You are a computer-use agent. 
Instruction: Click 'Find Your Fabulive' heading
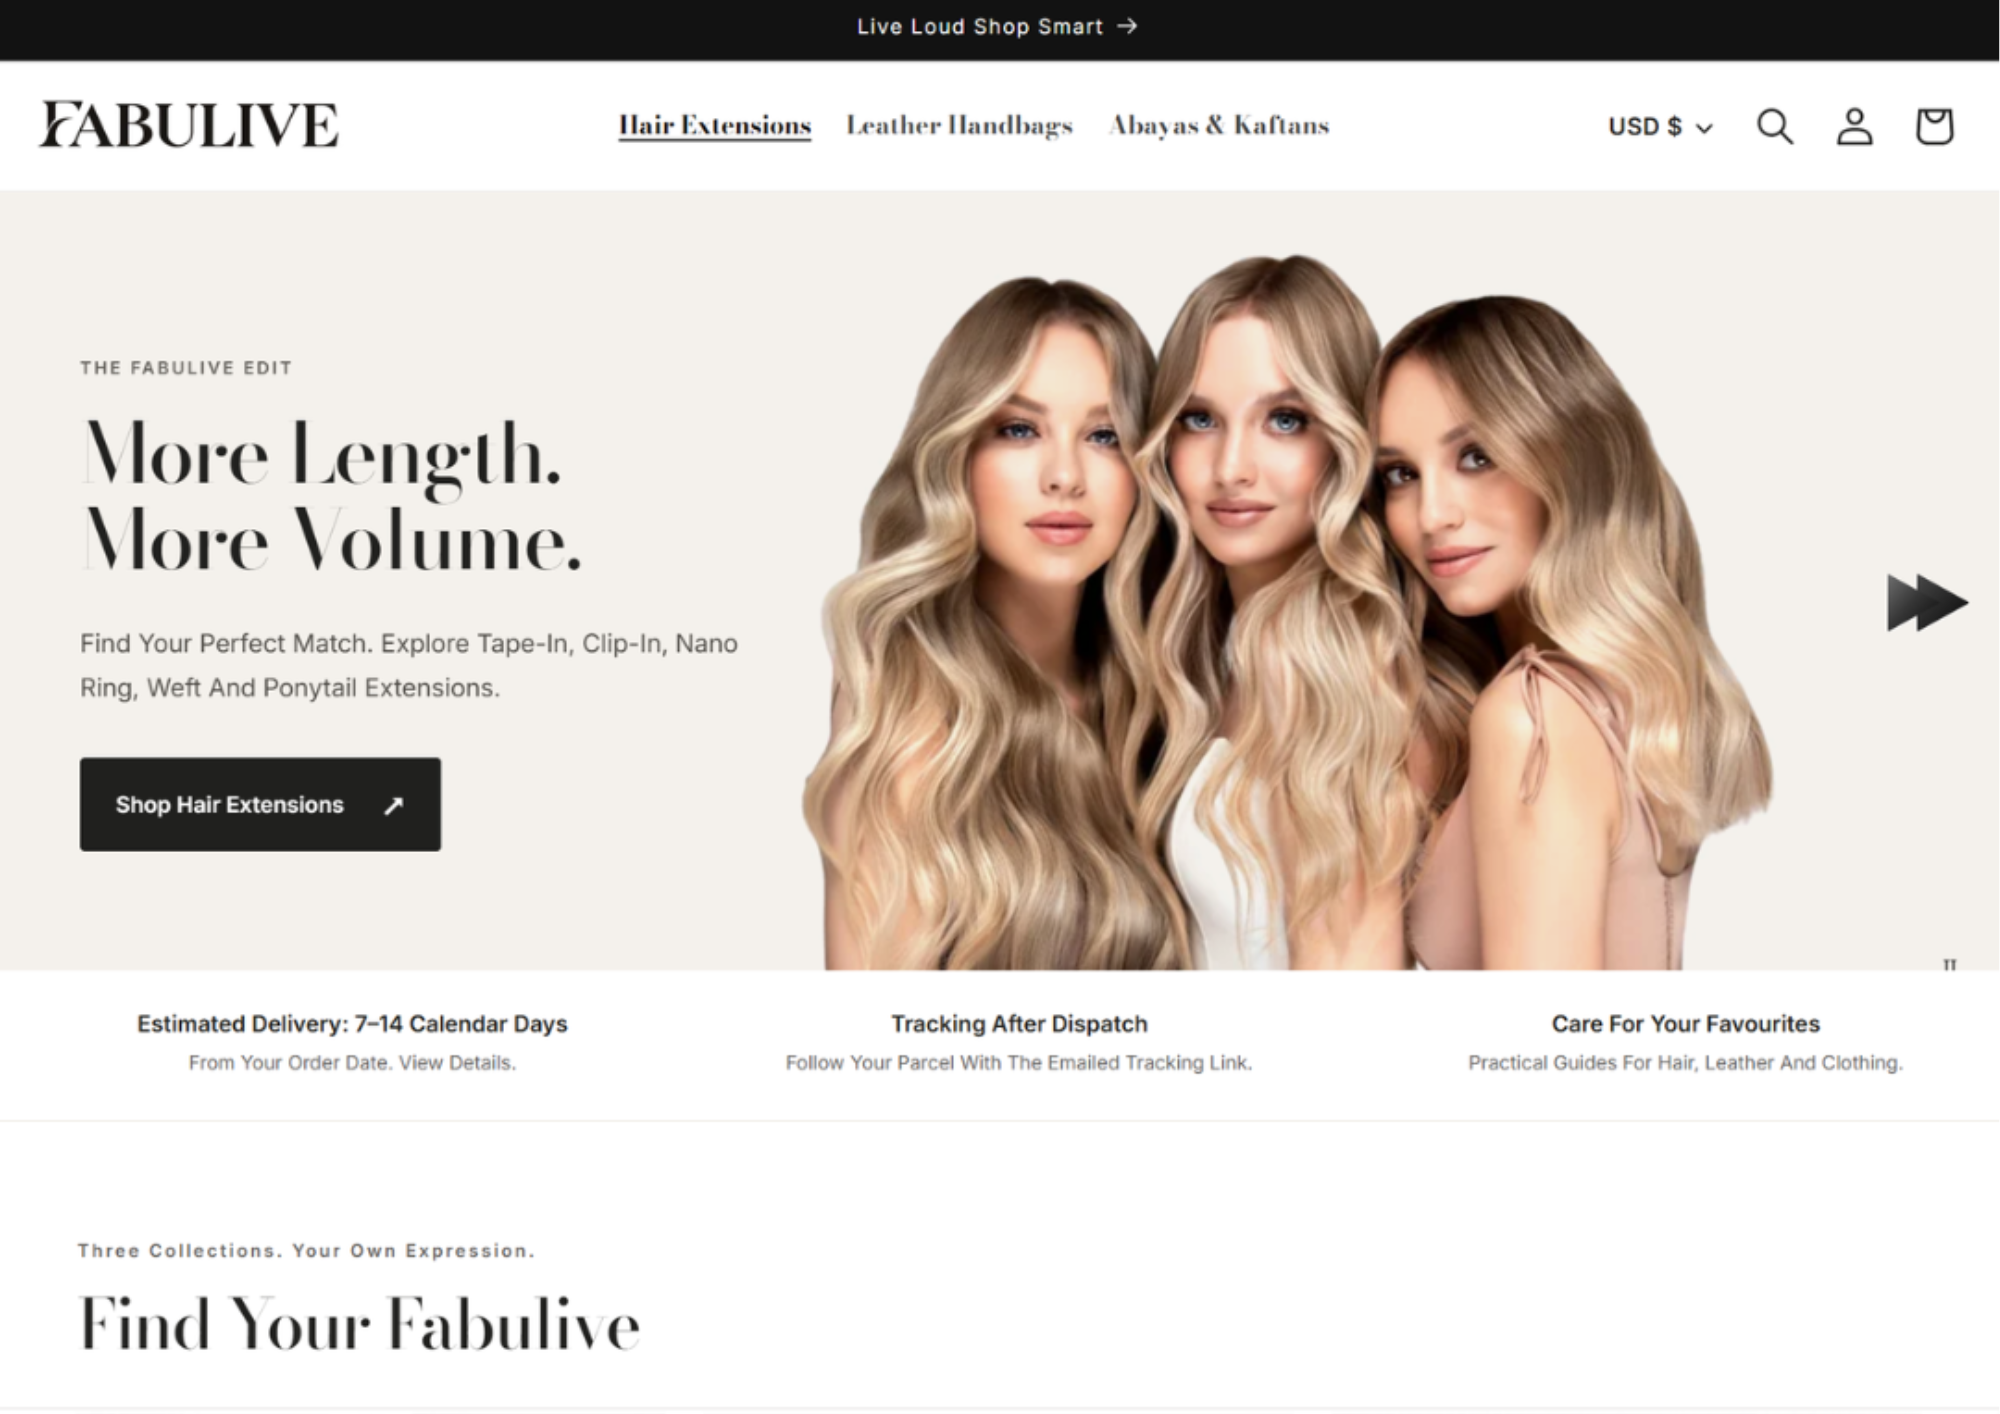(359, 1324)
